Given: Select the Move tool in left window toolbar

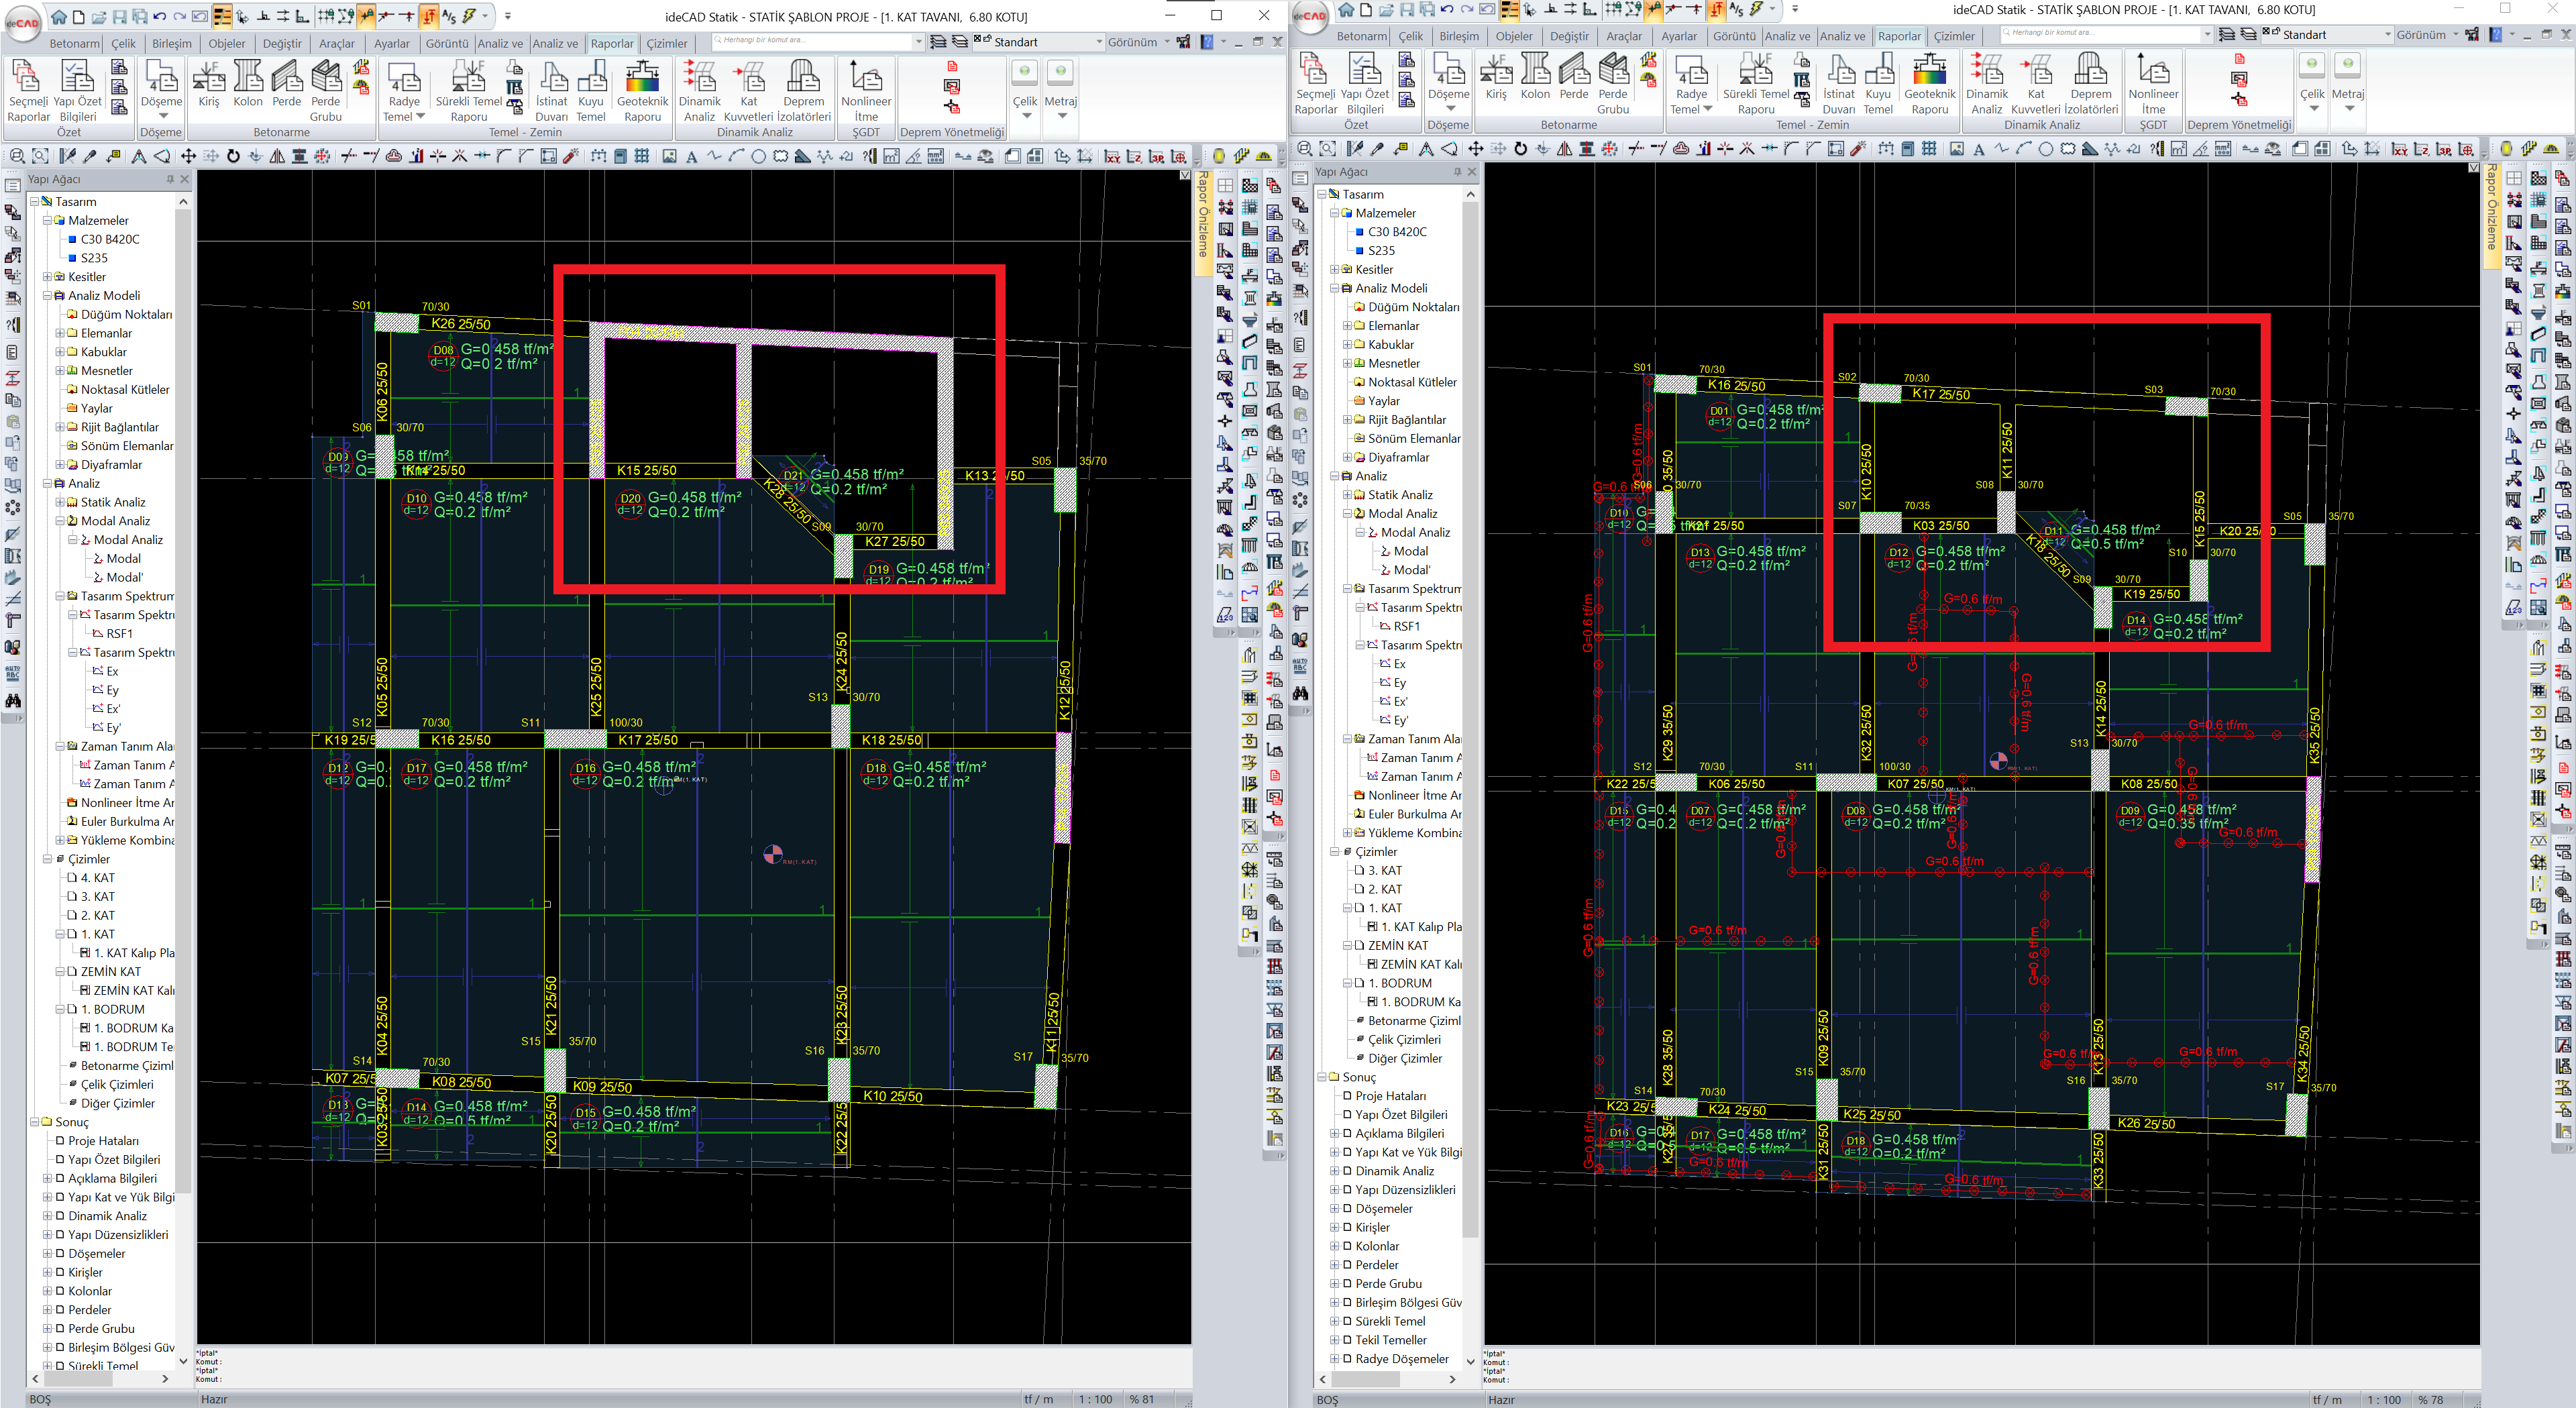Looking at the screenshot, I should [188, 156].
